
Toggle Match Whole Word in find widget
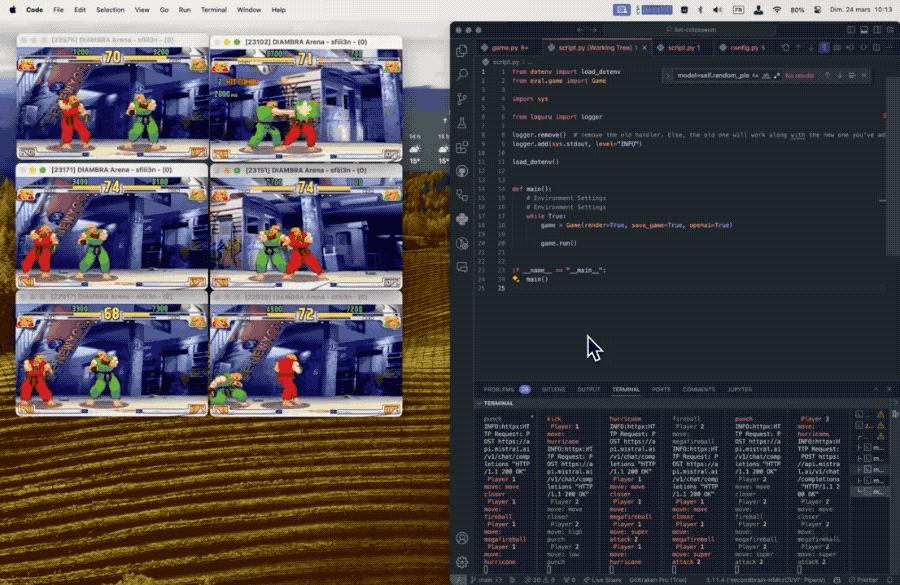[765, 75]
